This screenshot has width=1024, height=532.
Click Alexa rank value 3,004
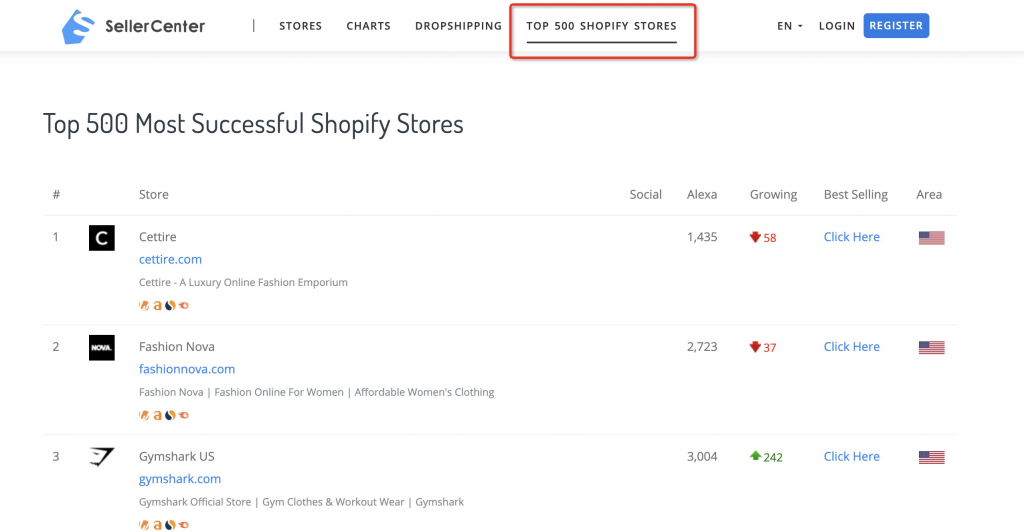(702, 456)
